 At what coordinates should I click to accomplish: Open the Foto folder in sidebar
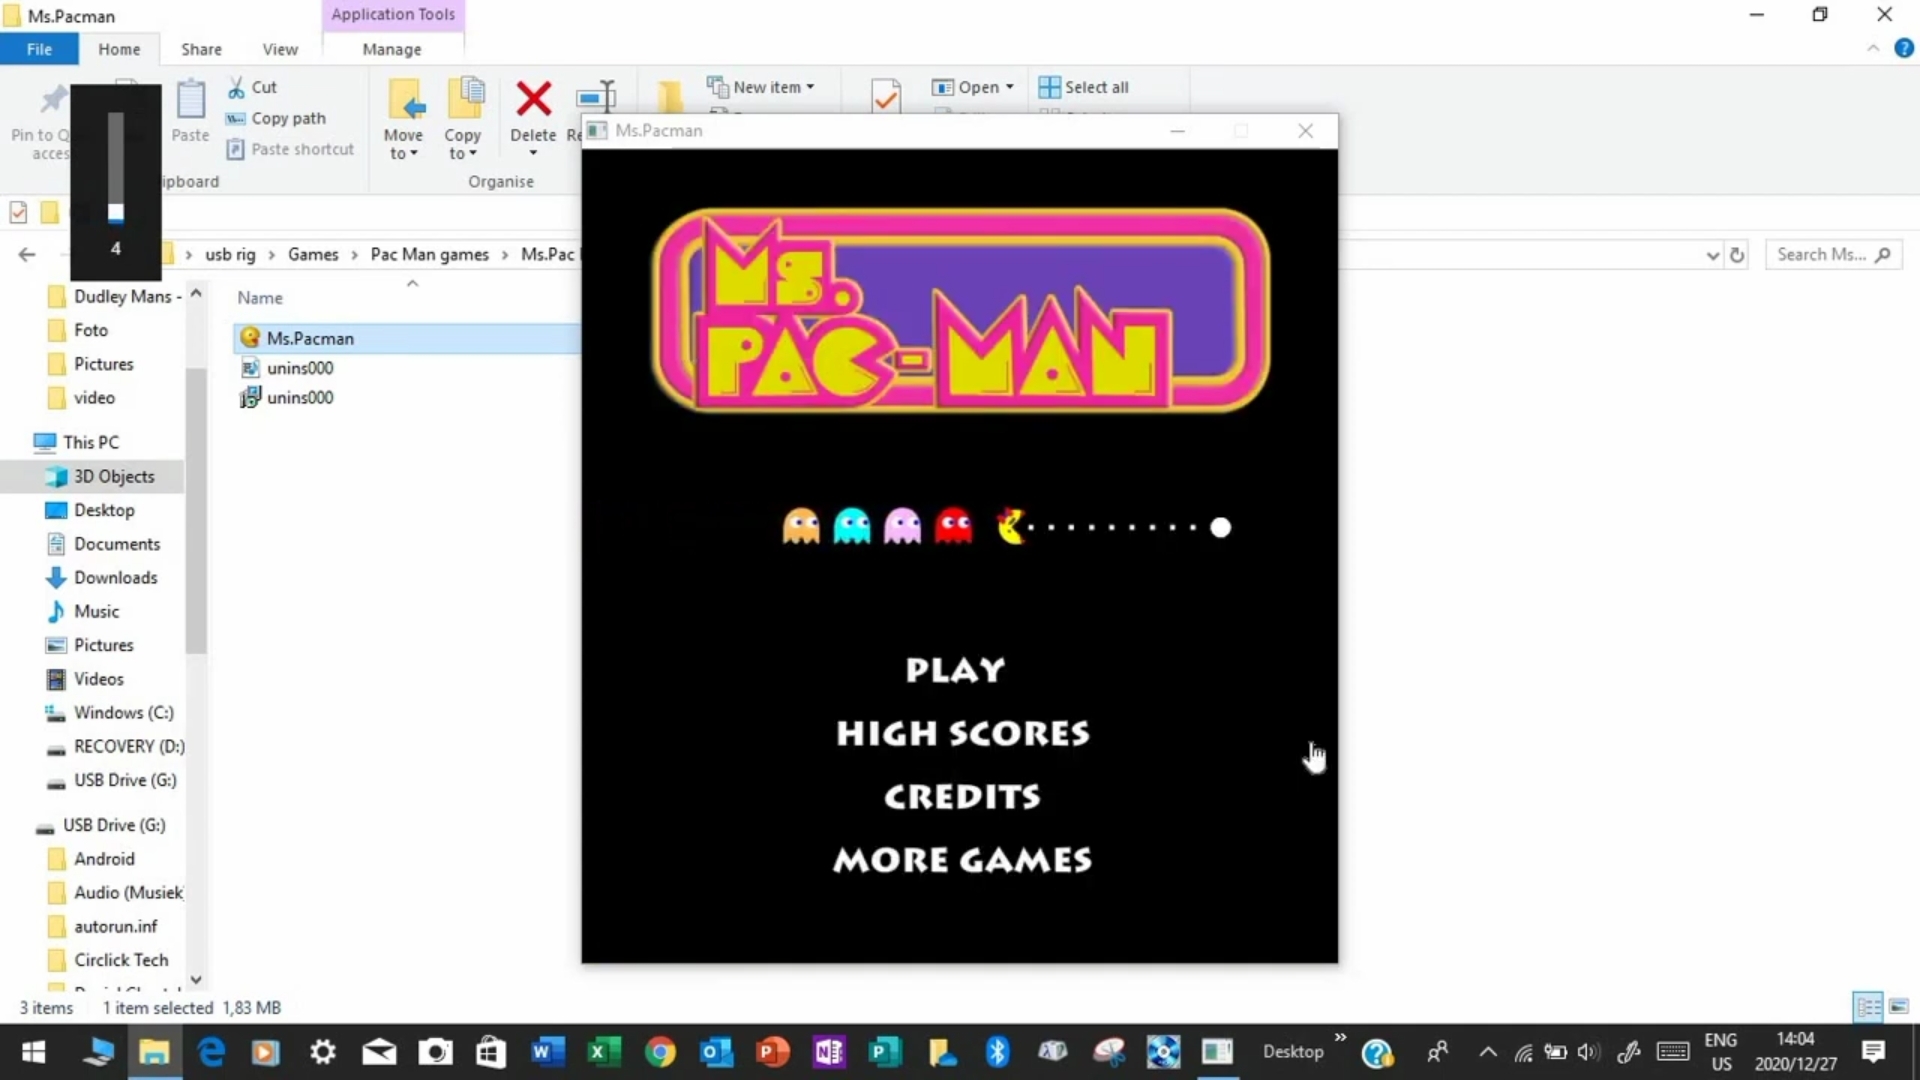(90, 330)
